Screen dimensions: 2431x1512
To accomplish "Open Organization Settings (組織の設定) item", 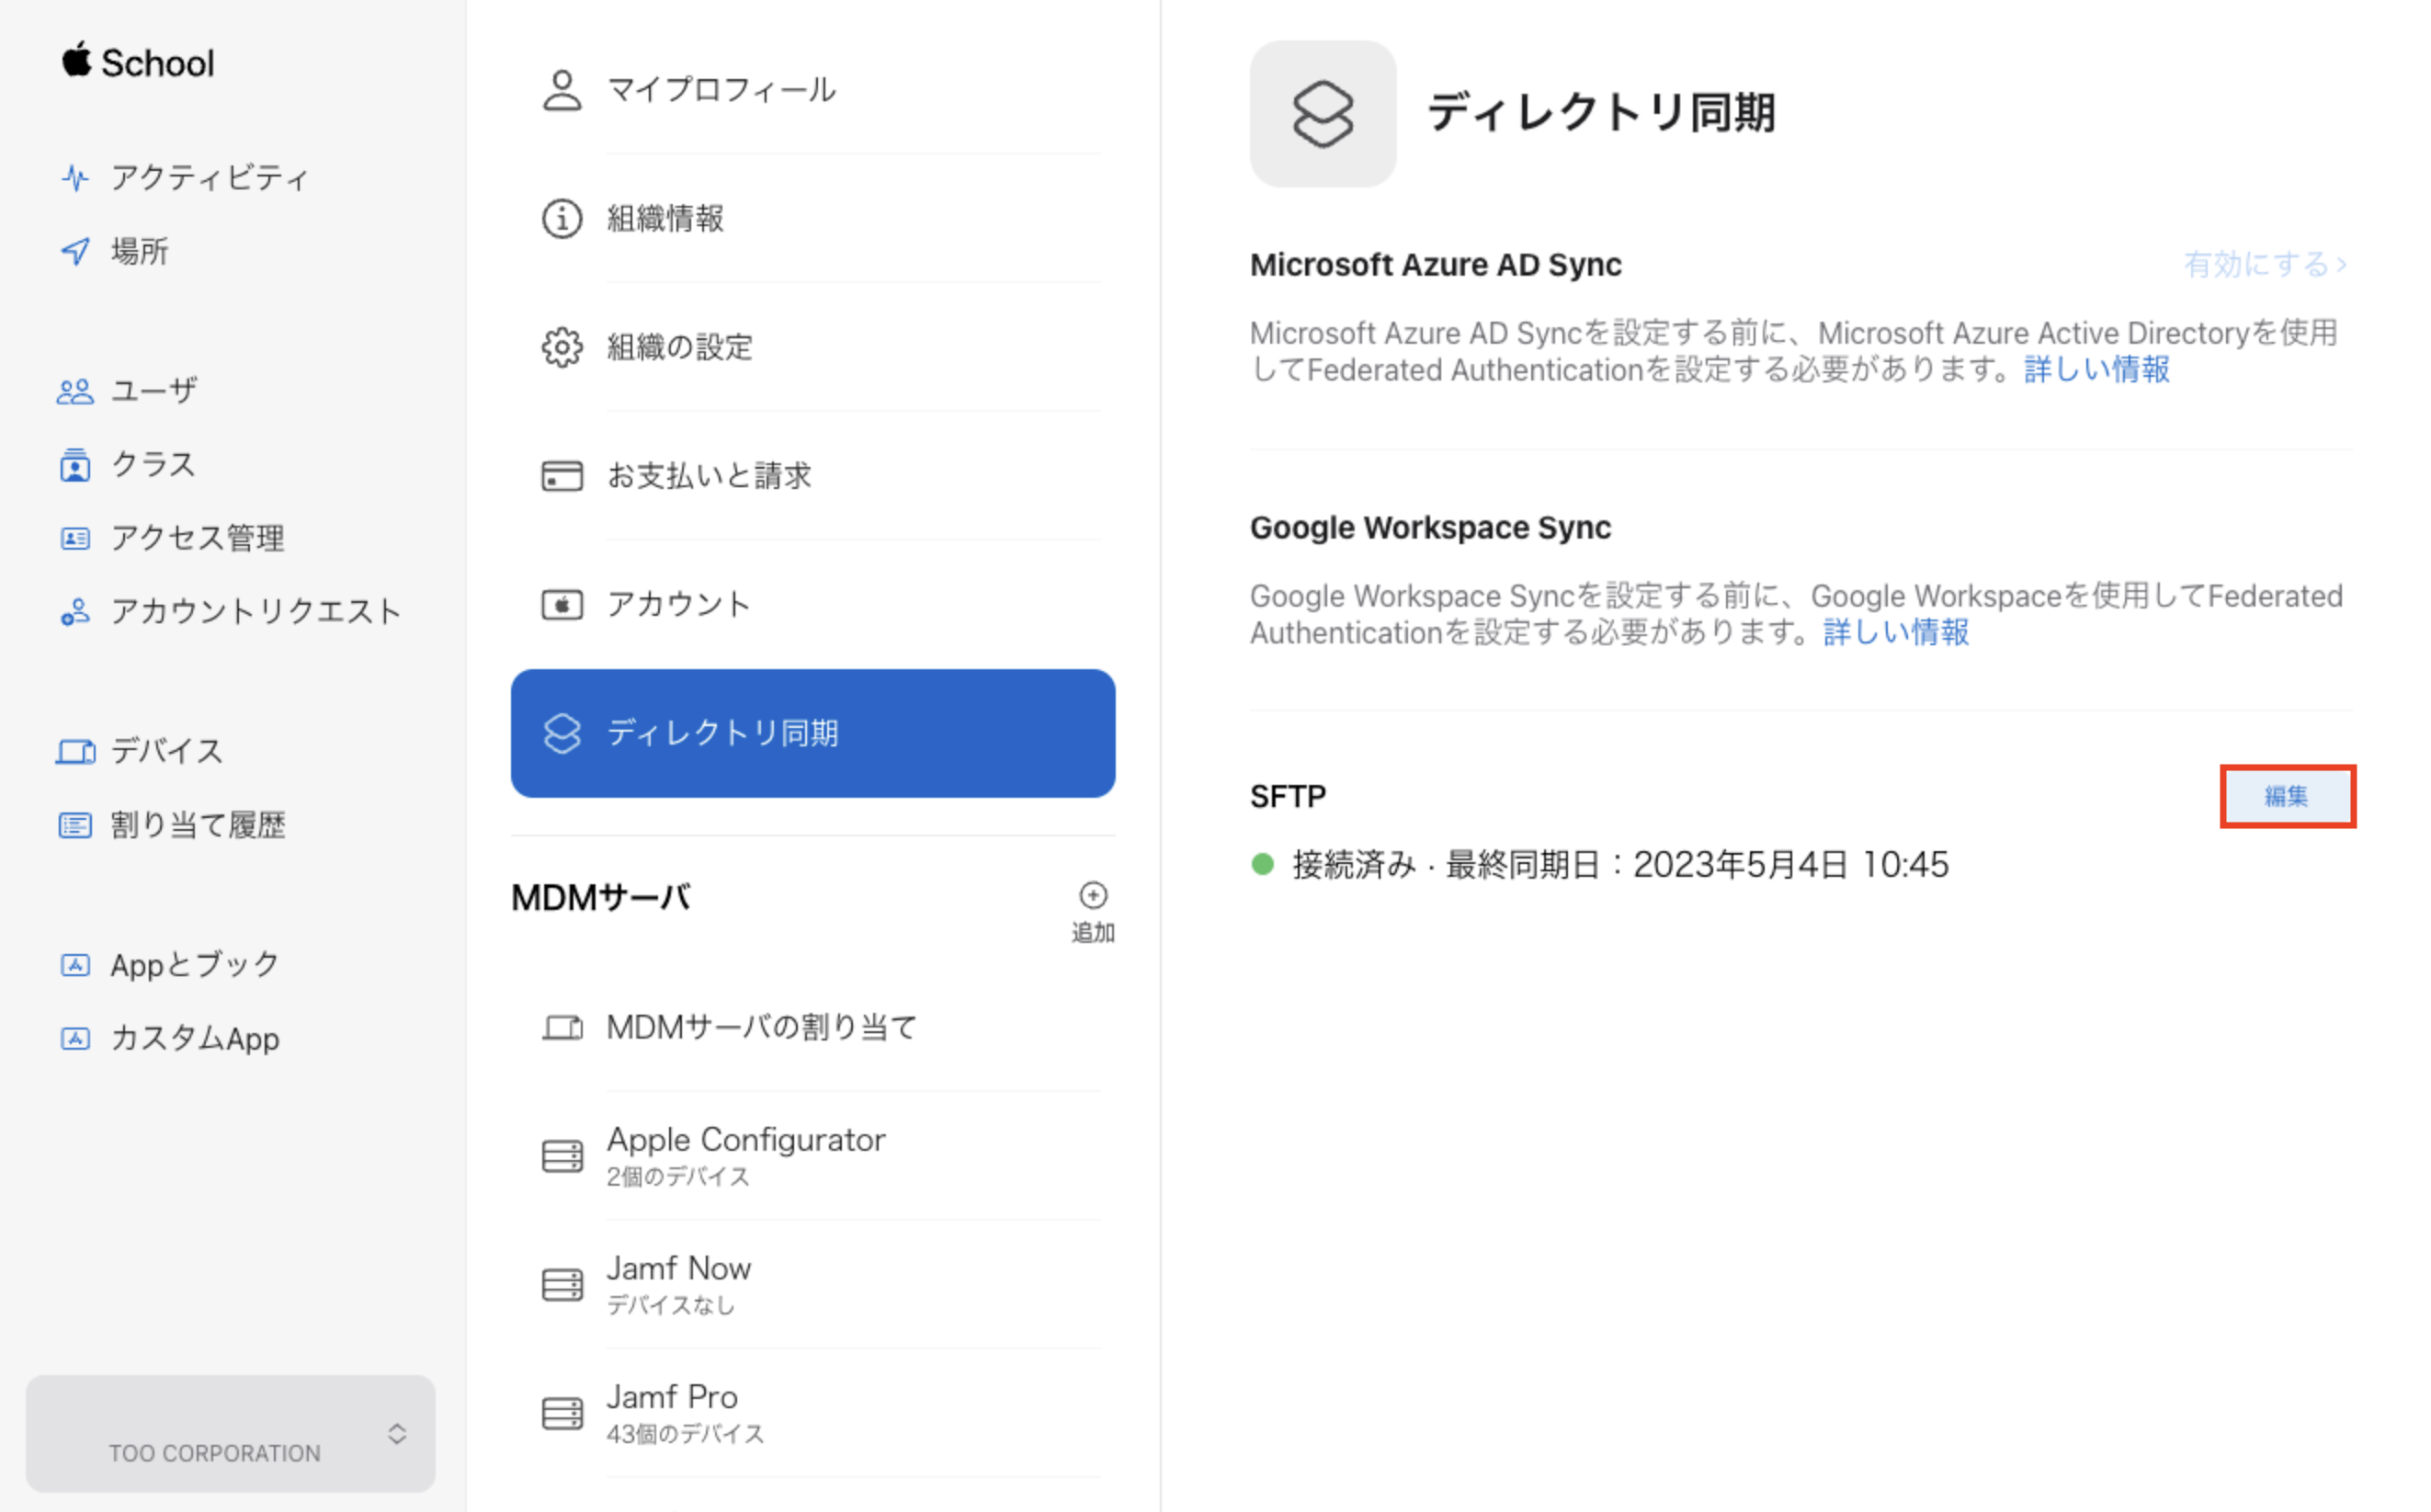I will (x=680, y=347).
